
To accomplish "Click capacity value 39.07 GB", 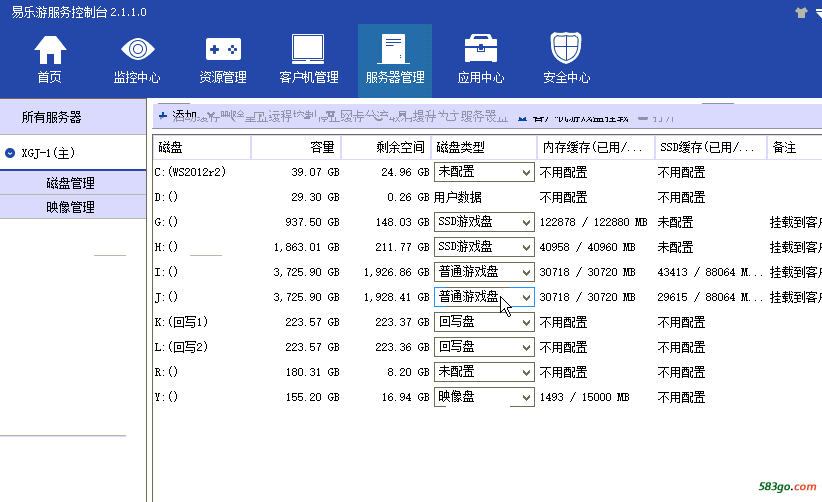I will [x=315, y=172].
